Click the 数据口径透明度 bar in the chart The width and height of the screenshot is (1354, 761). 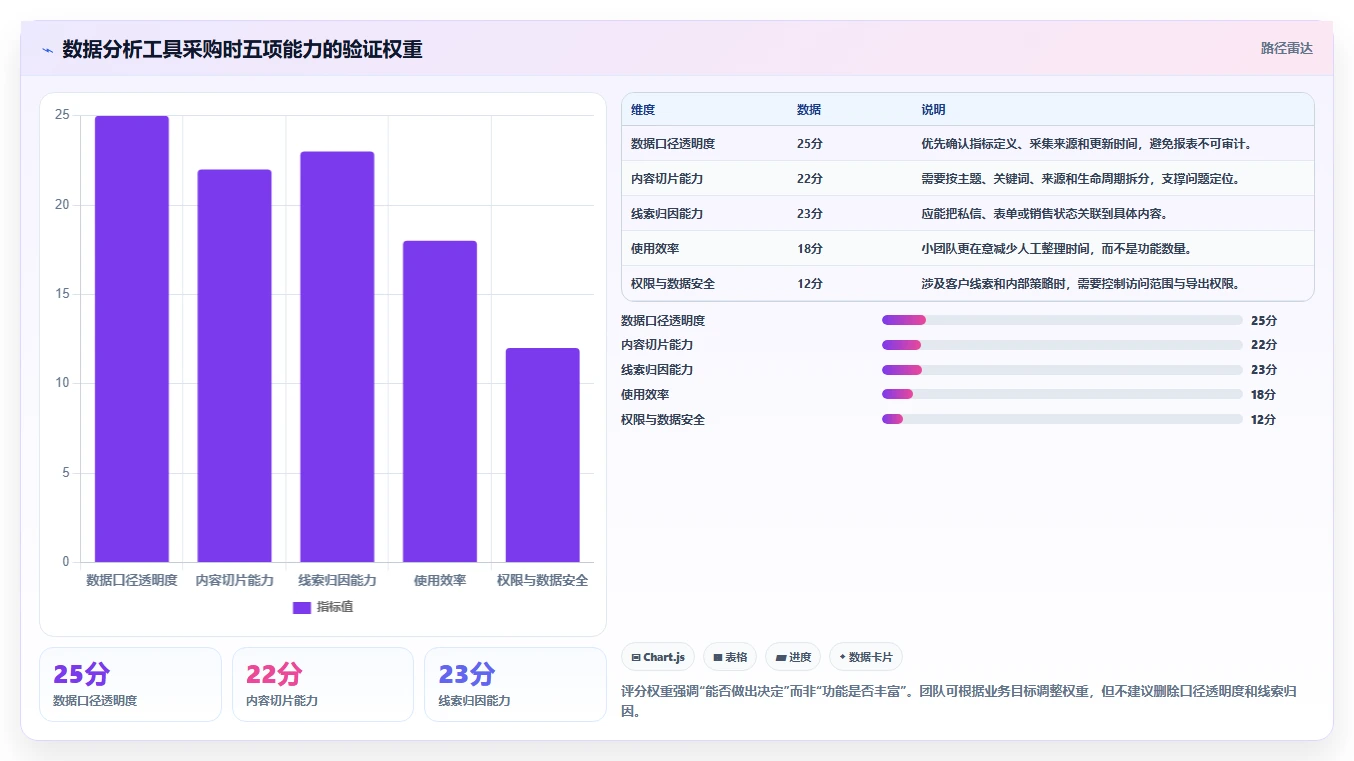pyautogui.click(x=132, y=339)
